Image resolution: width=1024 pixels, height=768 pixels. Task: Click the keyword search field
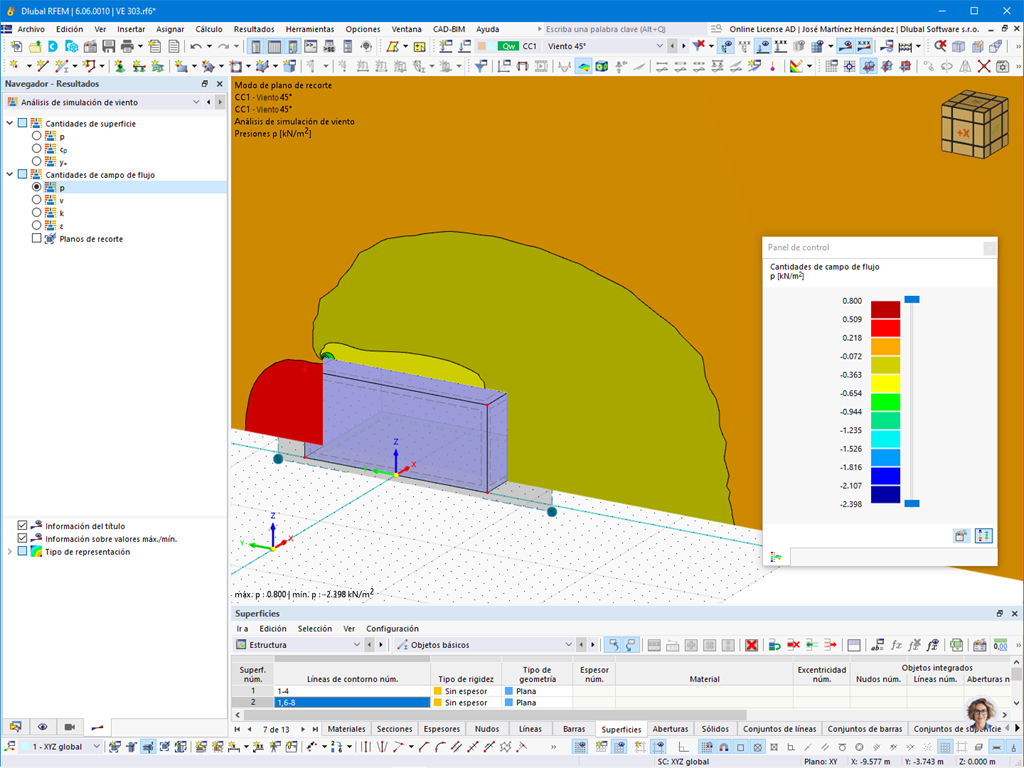624,29
